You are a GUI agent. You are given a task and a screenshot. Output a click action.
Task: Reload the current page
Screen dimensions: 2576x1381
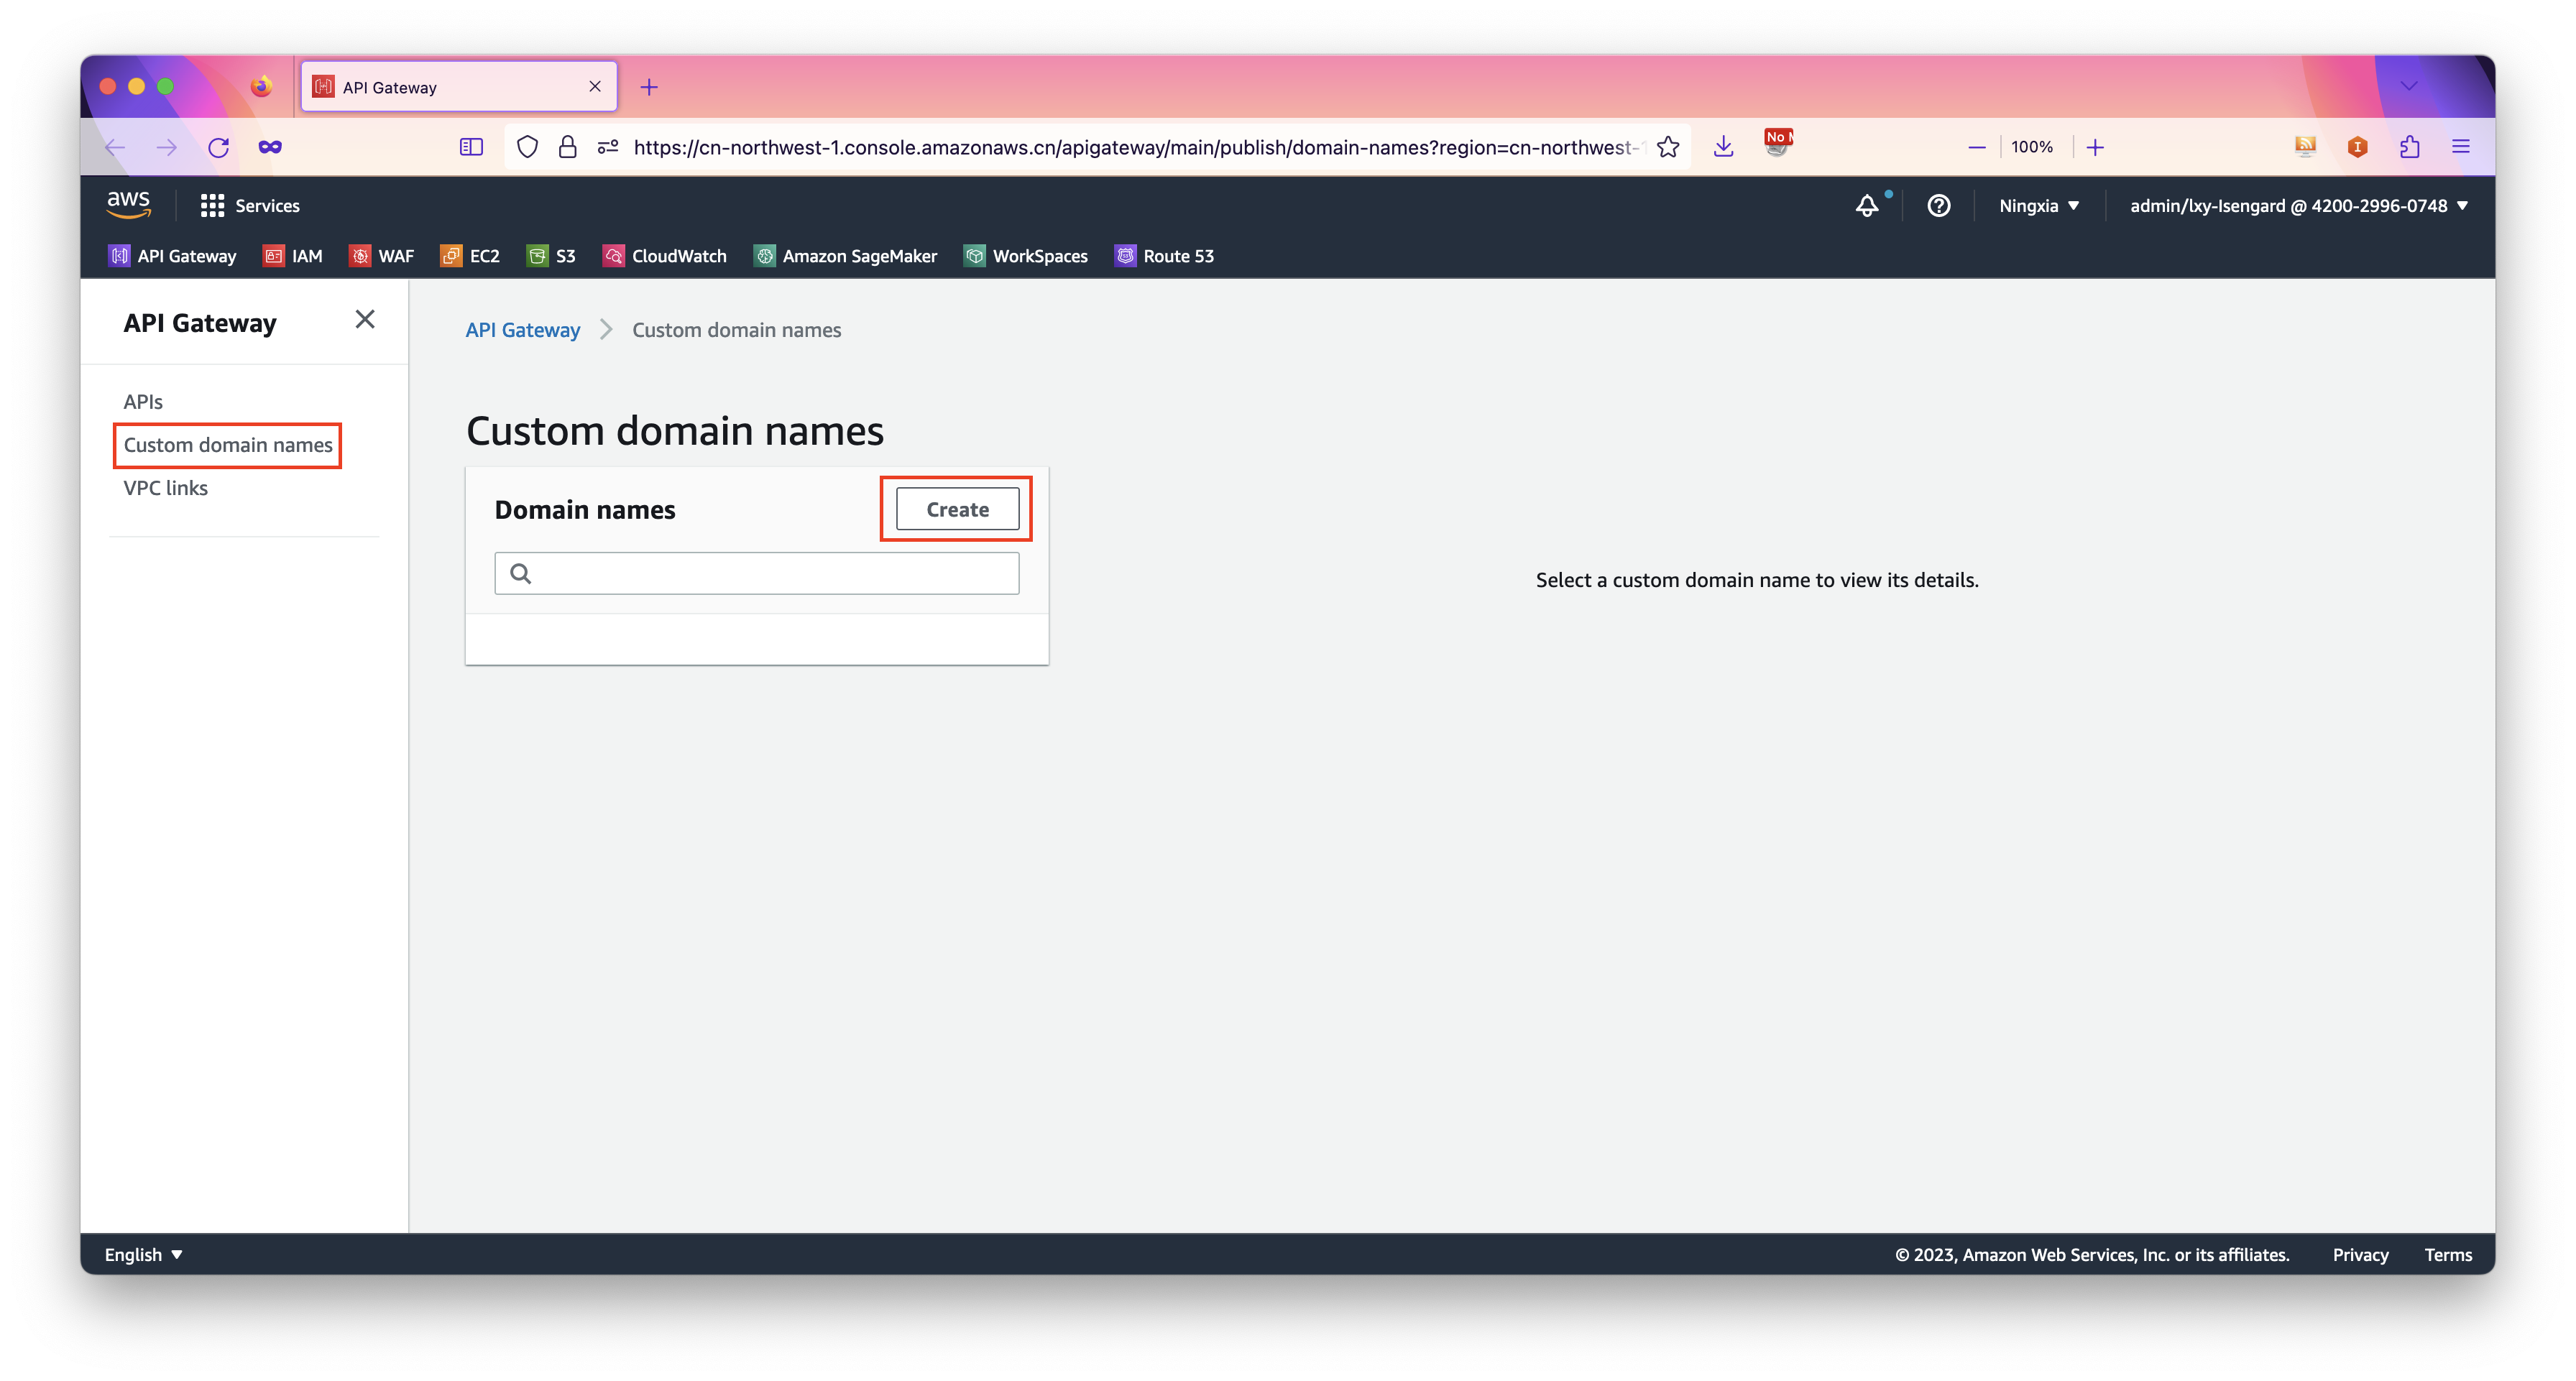tap(218, 147)
